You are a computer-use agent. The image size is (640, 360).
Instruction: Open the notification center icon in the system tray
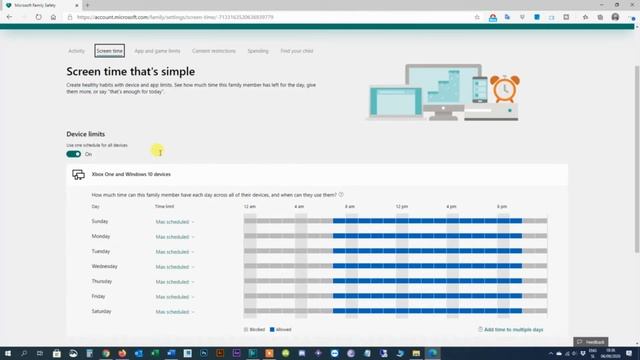click(x=629, y=353)
